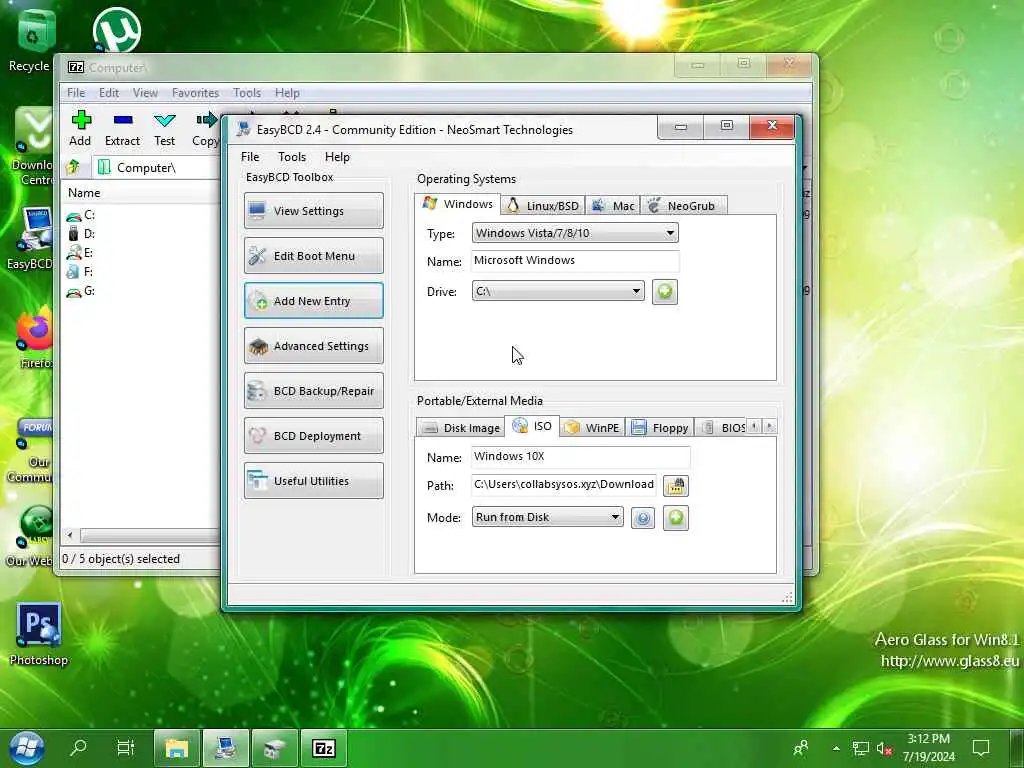Switch to the BIOS tab
The height and width of the screenshot is (768, 1024).
(x=723, y=428)
